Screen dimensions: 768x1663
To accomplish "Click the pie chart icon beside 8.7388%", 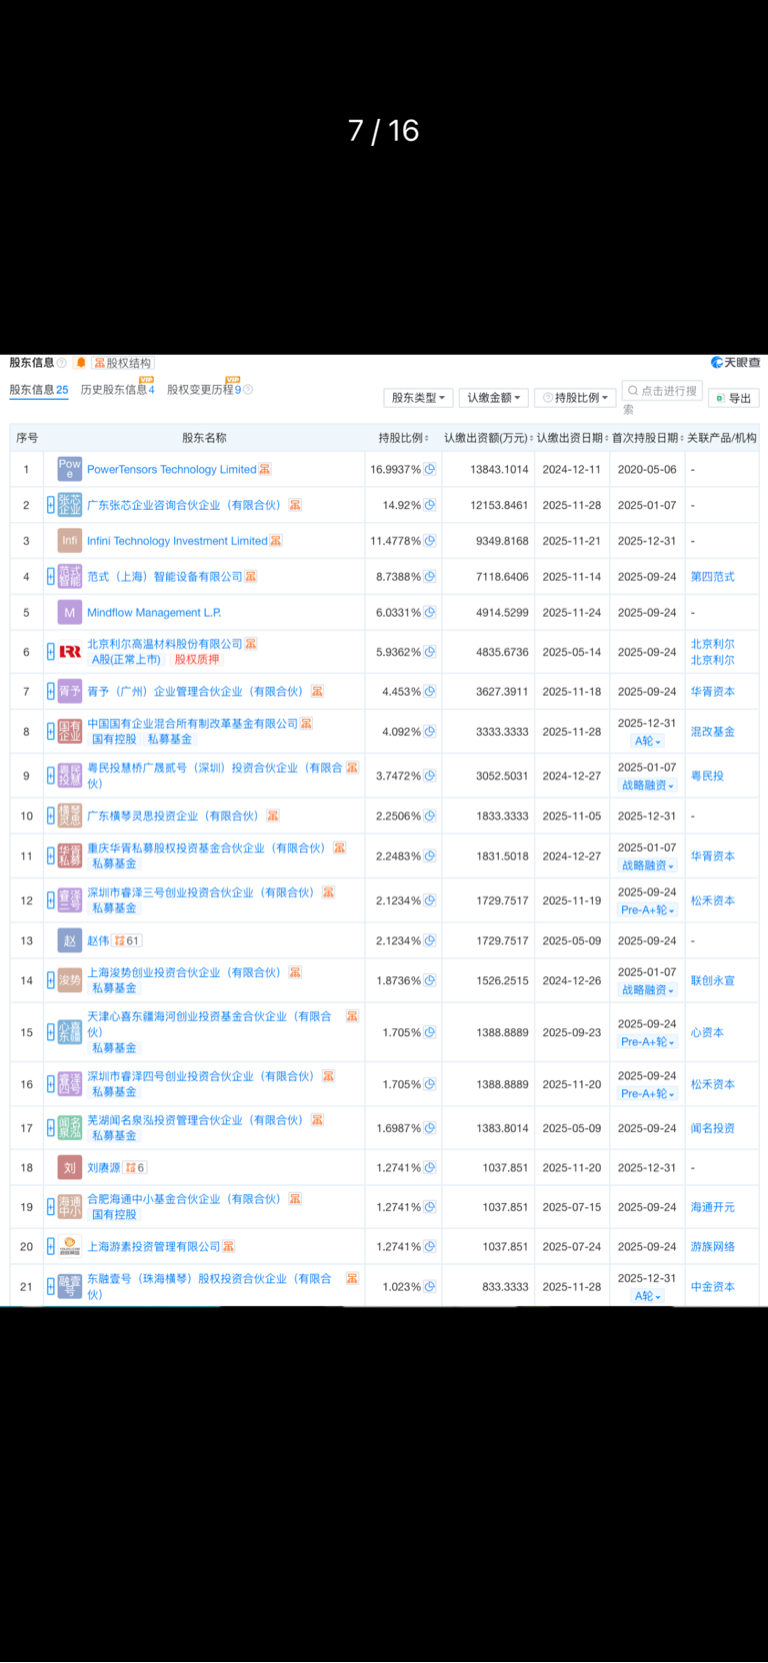I will [430, 577].
